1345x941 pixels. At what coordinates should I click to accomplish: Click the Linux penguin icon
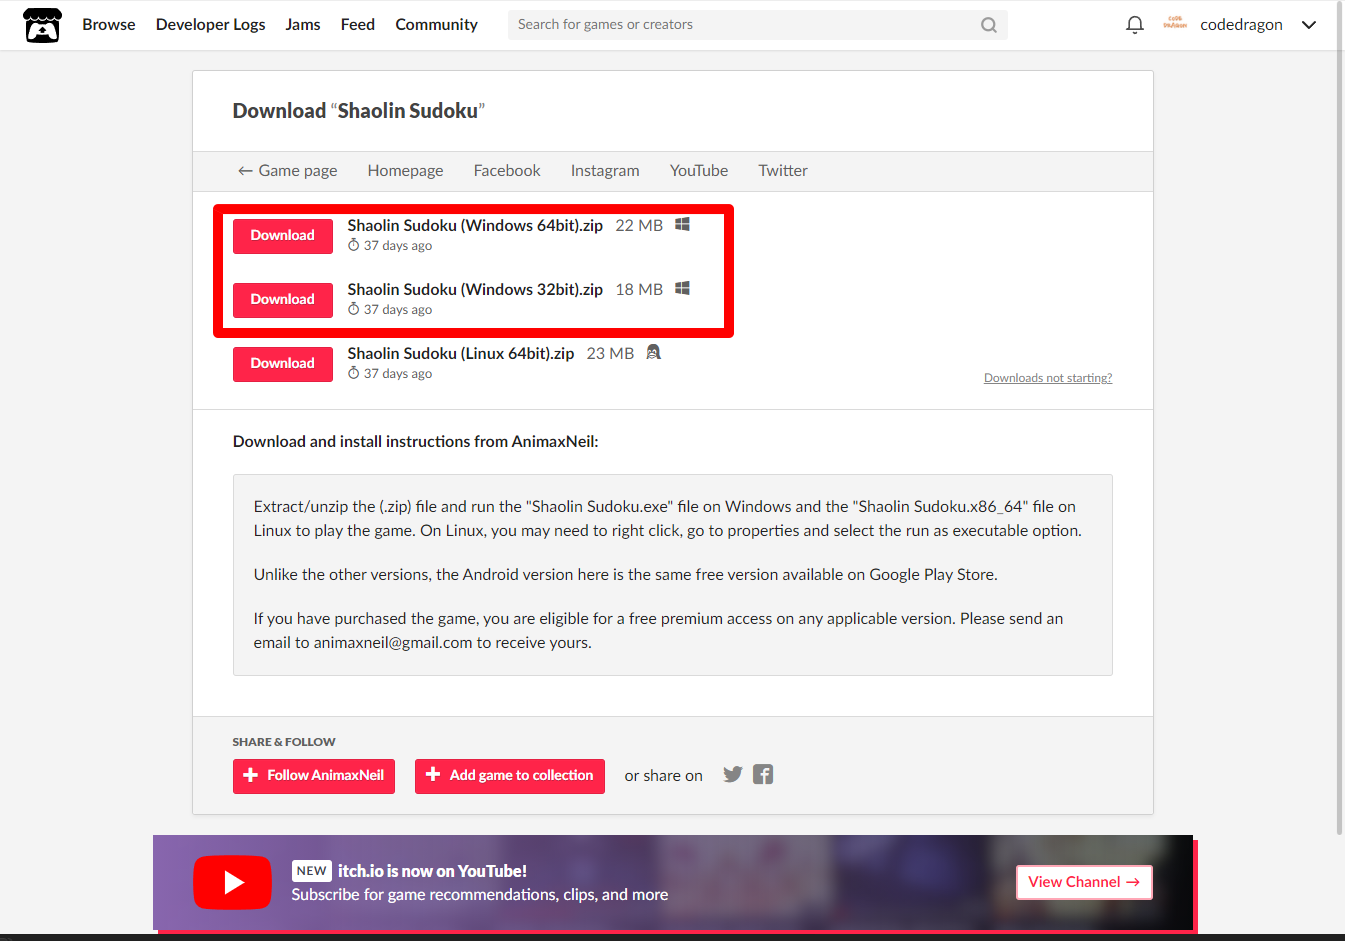653,352
